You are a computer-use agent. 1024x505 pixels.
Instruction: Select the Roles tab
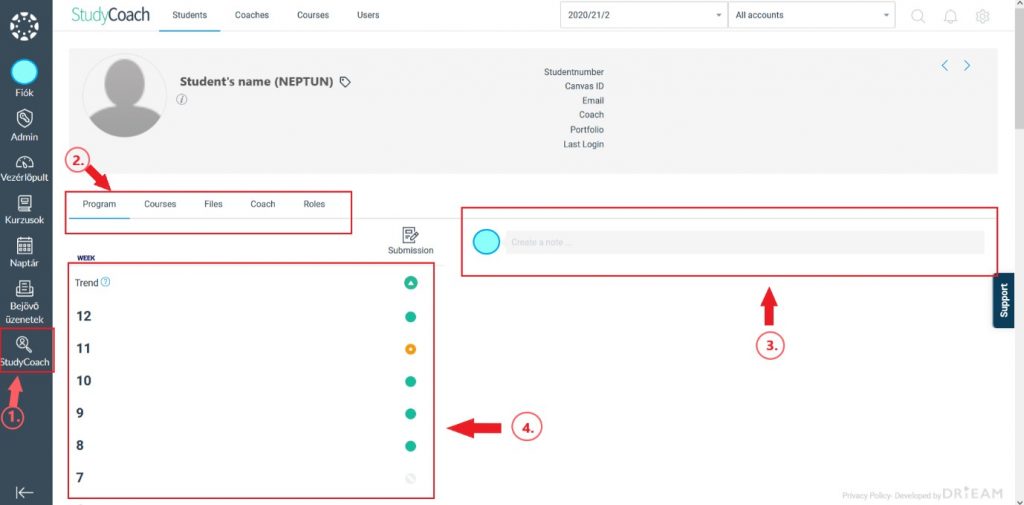(x=314, y=204)
